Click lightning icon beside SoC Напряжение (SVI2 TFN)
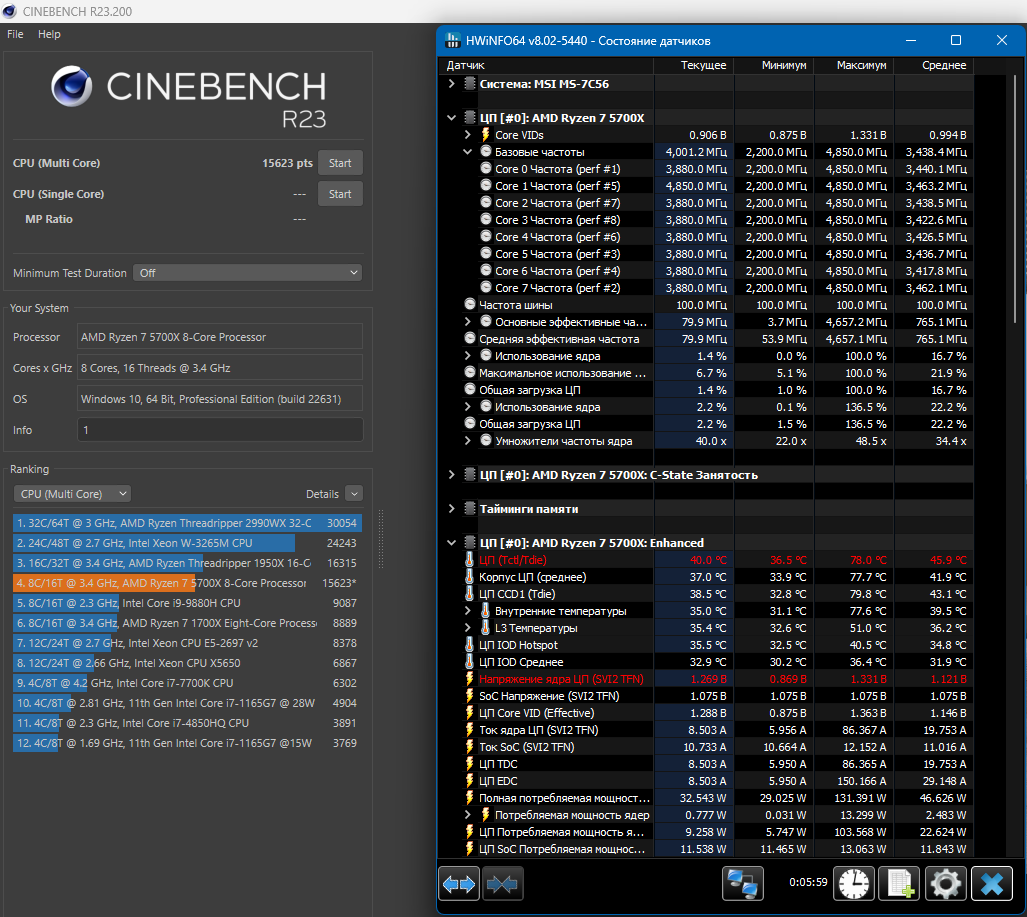This screenshot has width=1027, height=917. pyautogui.click(x=469, y=696)
